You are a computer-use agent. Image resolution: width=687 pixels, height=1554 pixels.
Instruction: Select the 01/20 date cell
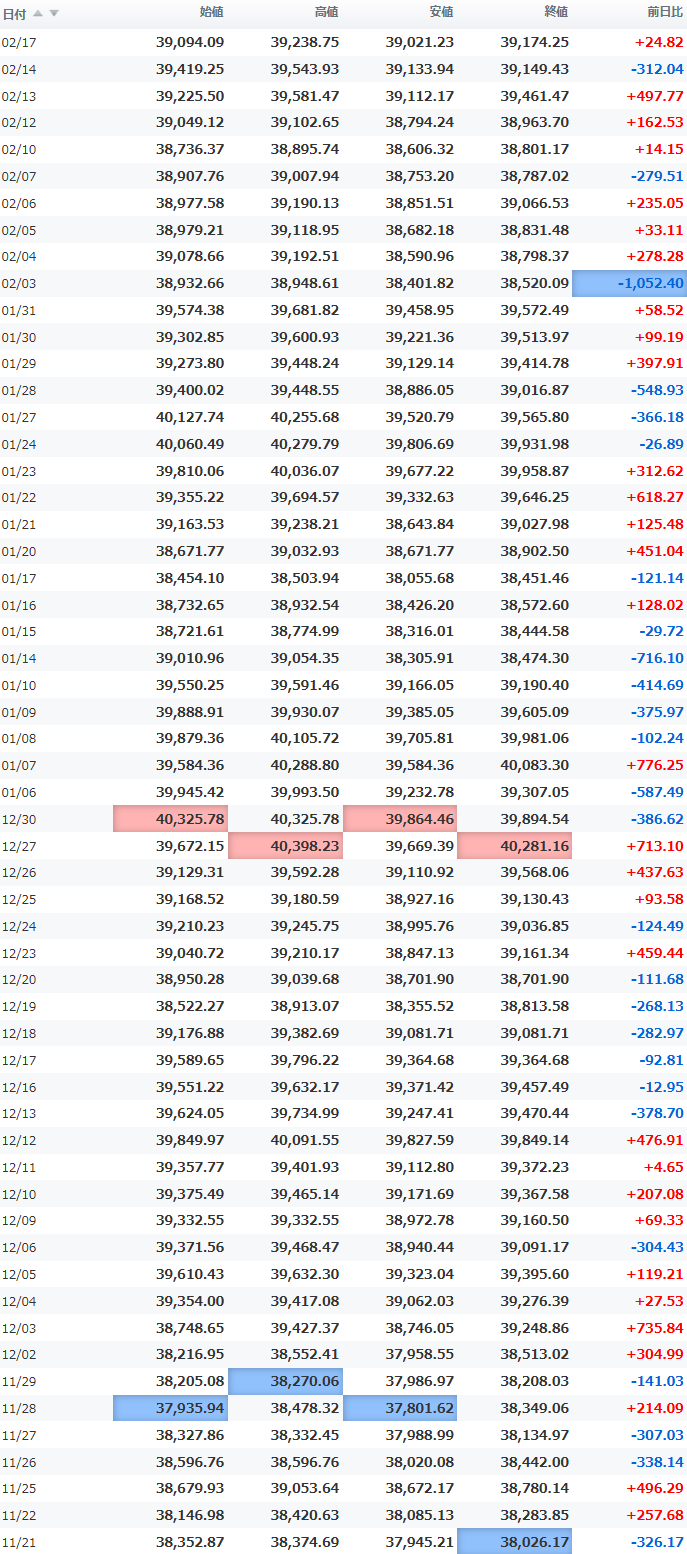18,551
